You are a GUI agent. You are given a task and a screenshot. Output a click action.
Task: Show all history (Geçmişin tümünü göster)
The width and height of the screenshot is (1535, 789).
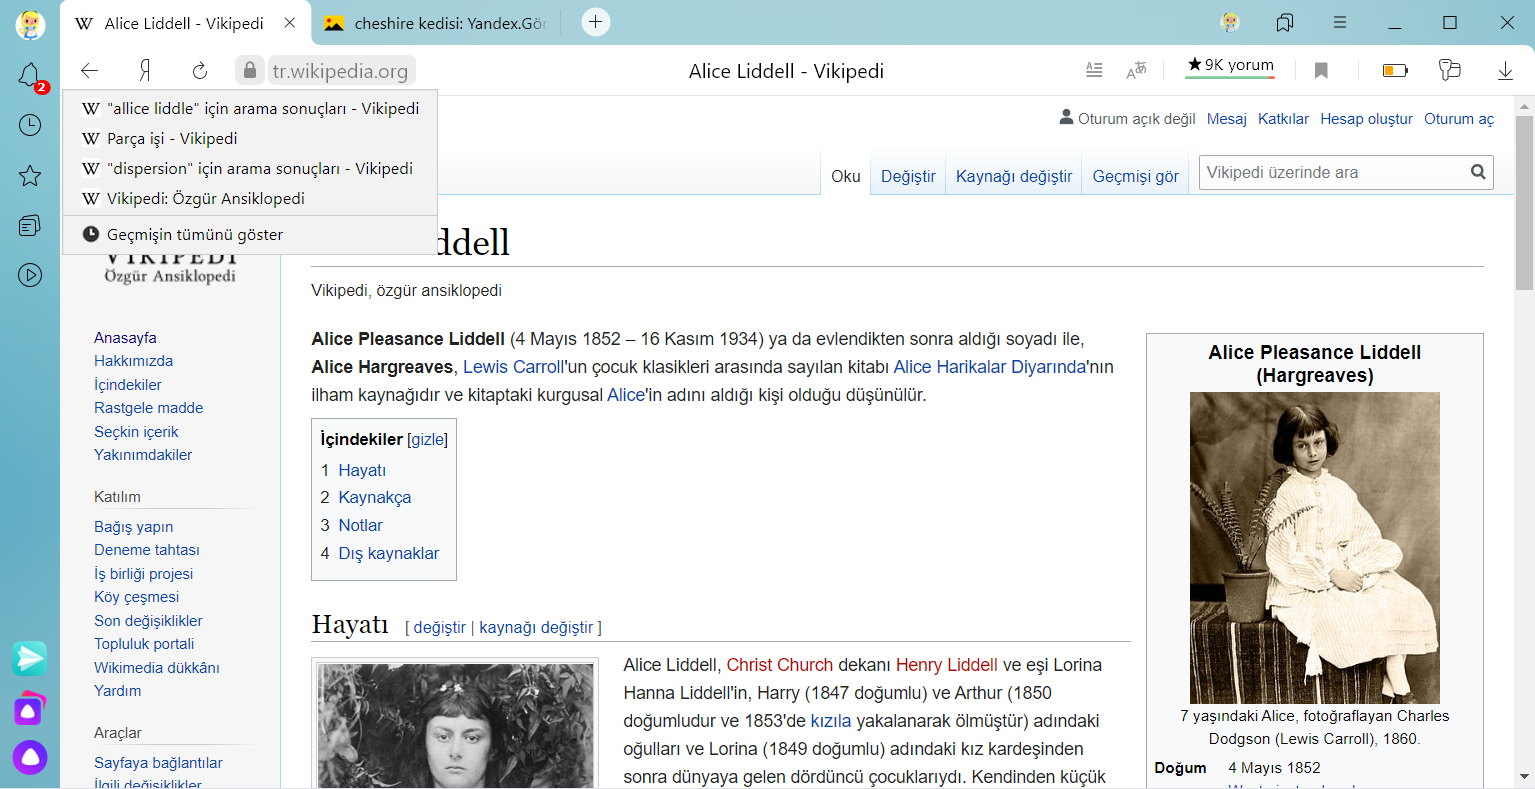pyautogui.click(x=250, y=234)
